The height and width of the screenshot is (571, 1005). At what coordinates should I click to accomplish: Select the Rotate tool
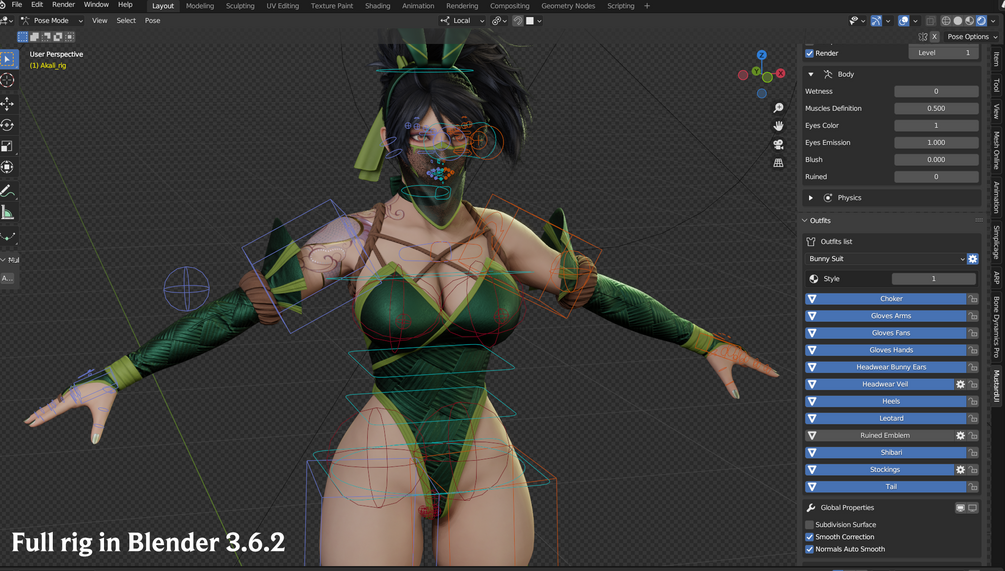coord(8,125)
